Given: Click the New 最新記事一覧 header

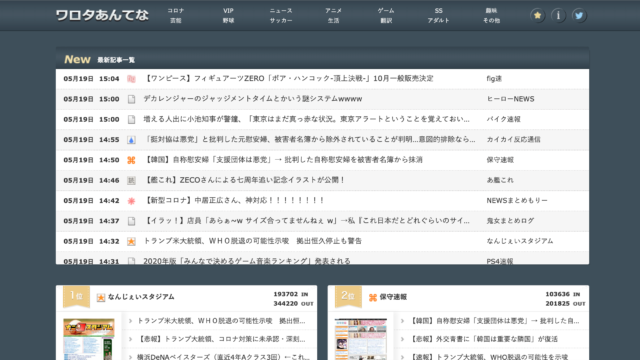Looking at the screenshot, I should coord(322,59).
